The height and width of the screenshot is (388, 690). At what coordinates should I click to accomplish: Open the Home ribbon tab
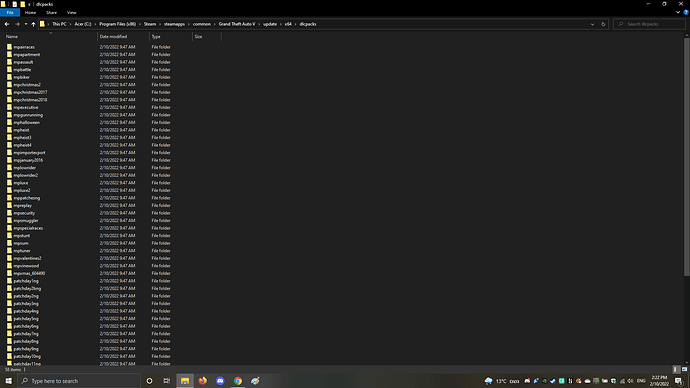[30, 13]
